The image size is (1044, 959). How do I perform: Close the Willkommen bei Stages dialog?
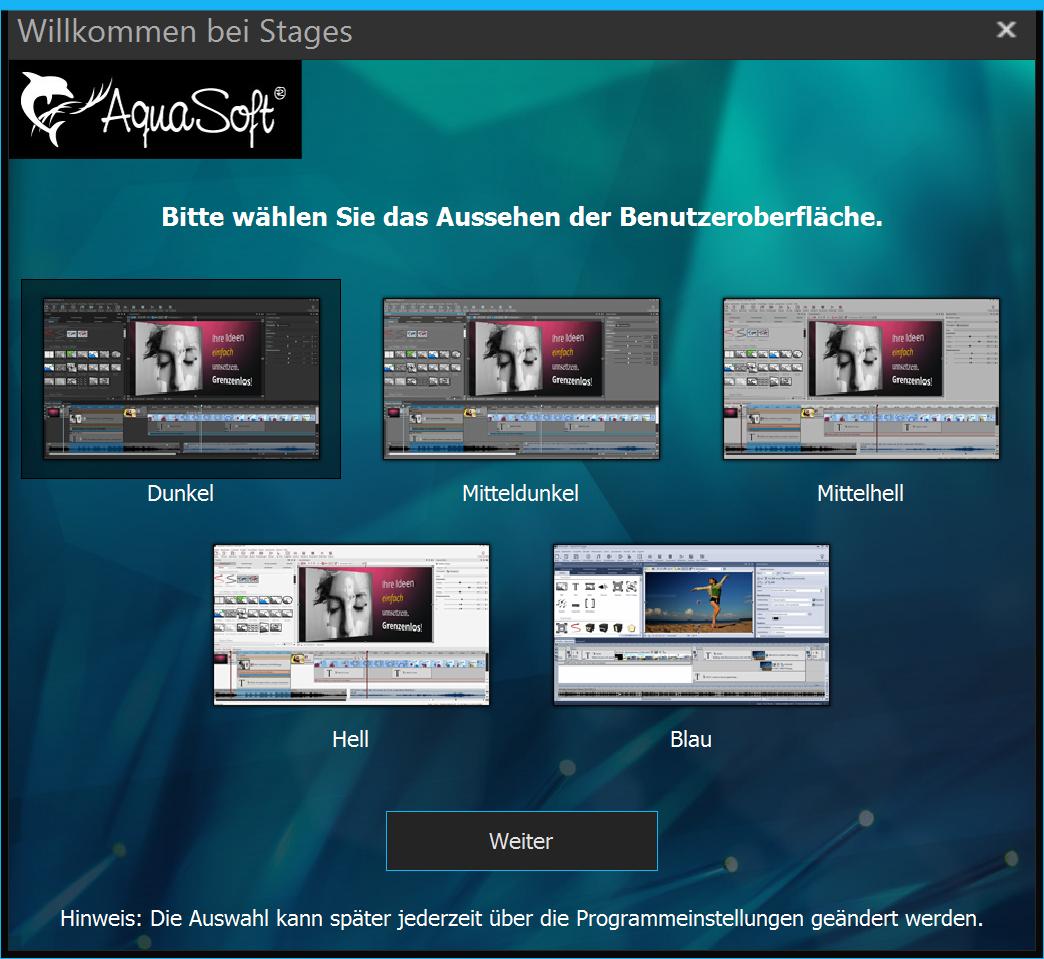(1006, 30)
